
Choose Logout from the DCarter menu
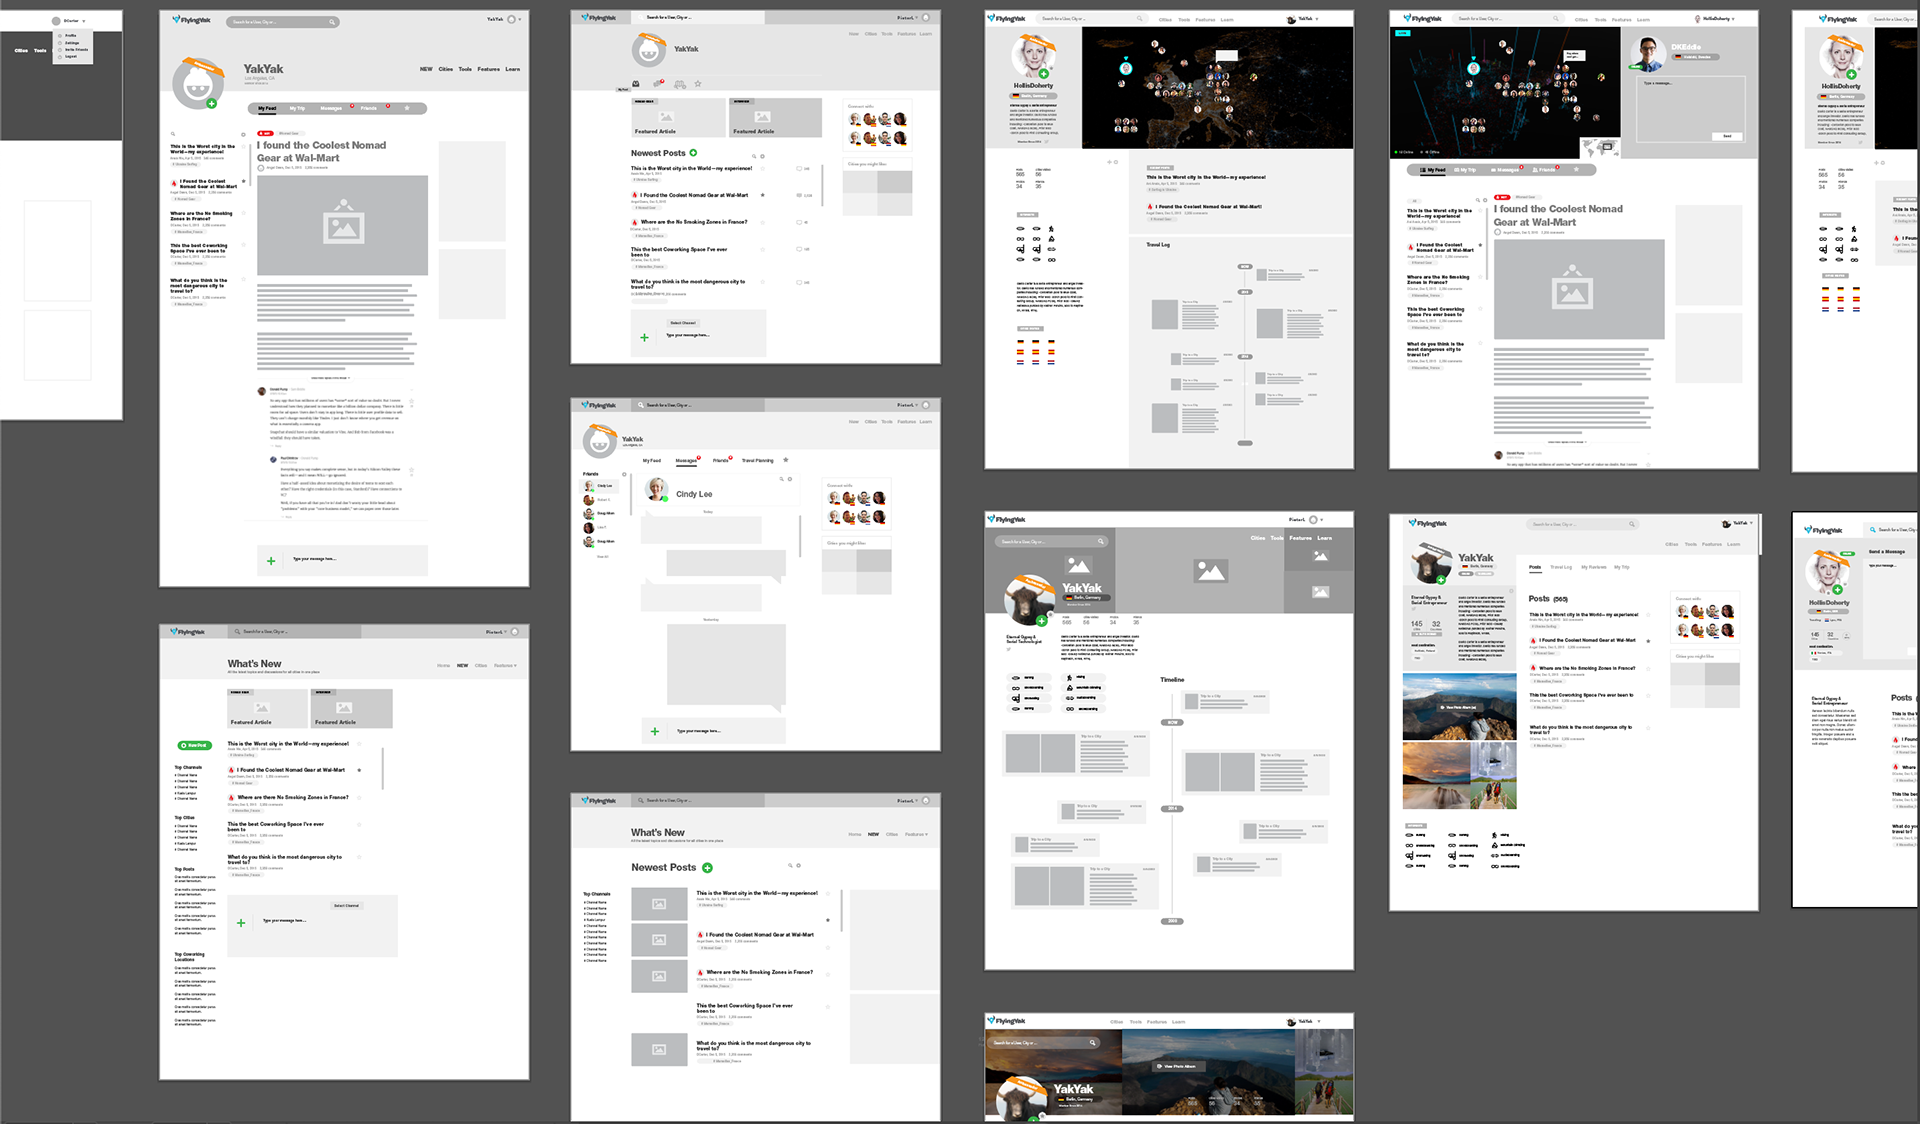(x=70, y=56)
